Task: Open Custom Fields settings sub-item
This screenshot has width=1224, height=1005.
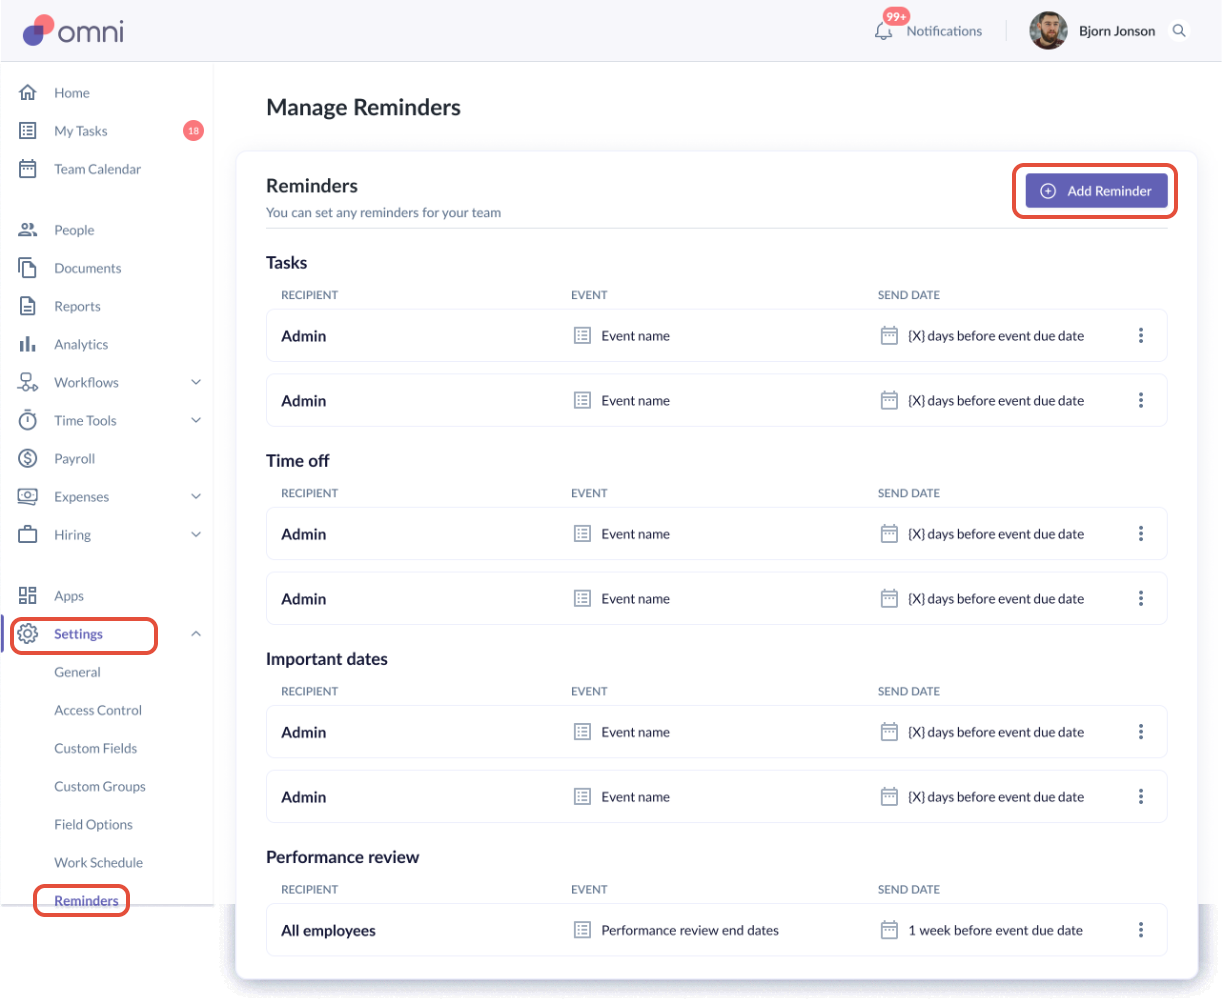Action: 96,748
